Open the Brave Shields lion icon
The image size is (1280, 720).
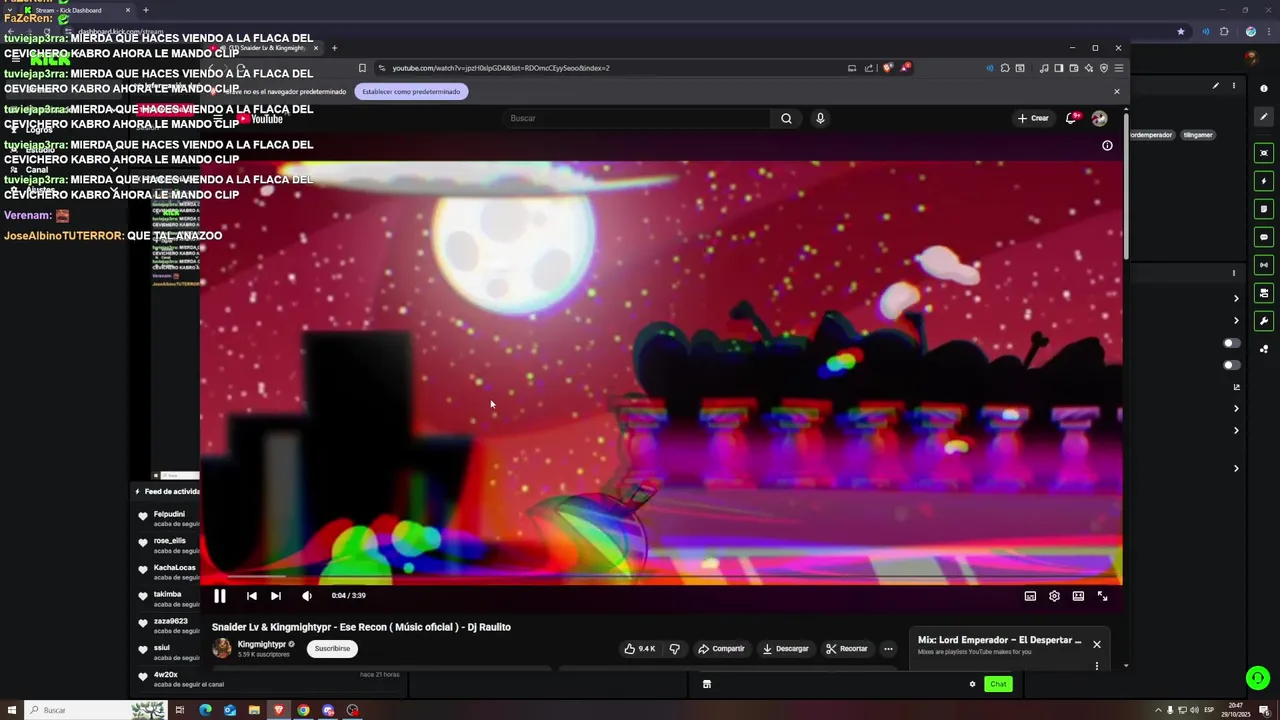[888, 68]
